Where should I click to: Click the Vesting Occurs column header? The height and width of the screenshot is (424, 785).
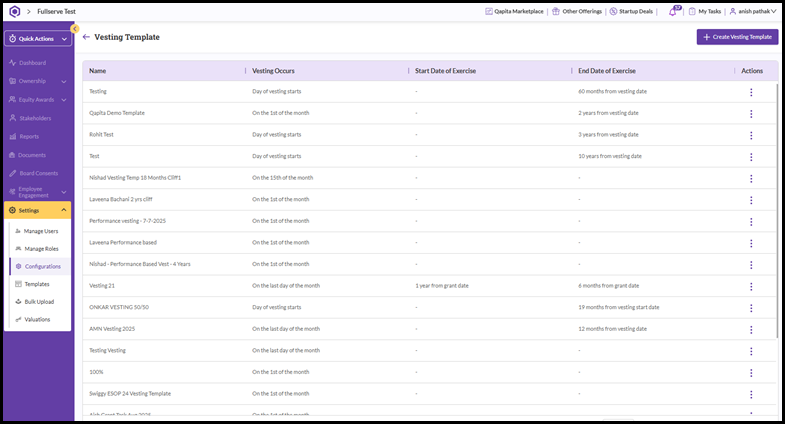point(273,71)
